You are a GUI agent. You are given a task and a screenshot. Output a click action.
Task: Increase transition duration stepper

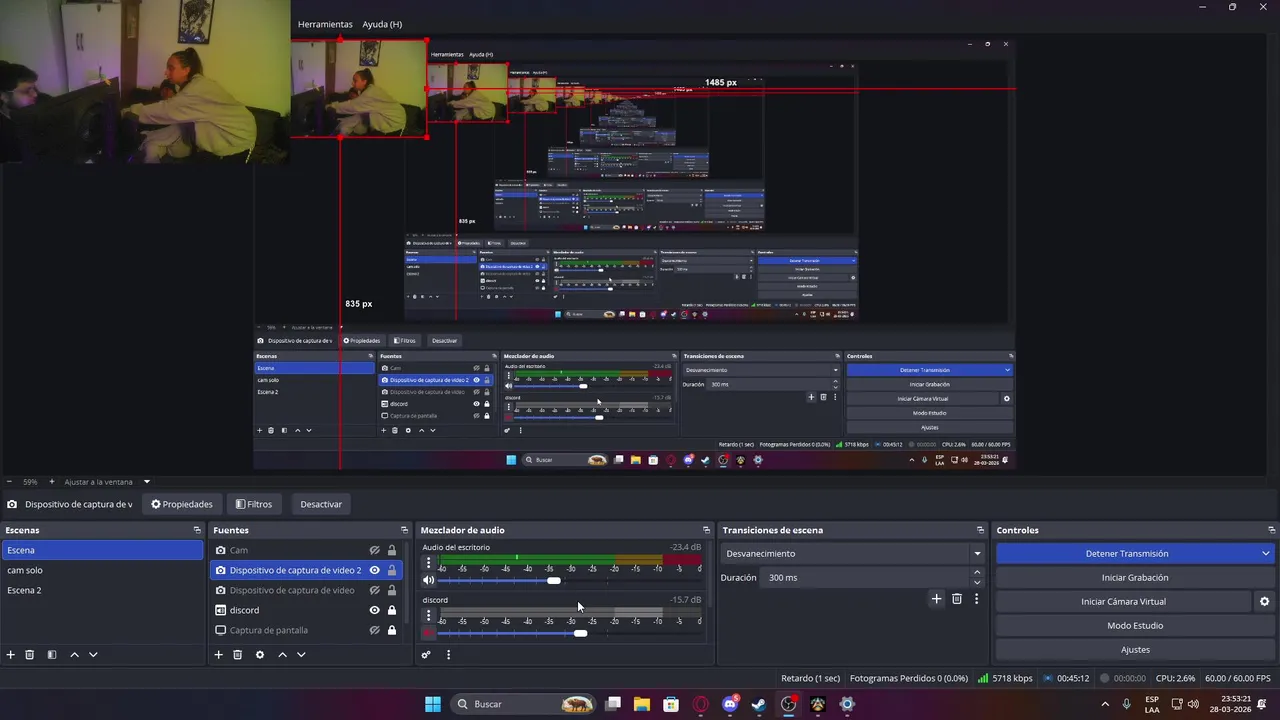tap(977, 573)
